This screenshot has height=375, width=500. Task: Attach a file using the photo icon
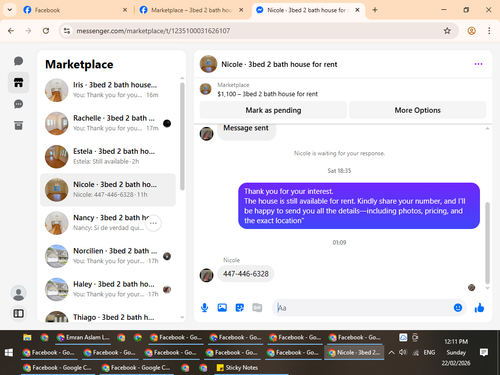(222, 308)
